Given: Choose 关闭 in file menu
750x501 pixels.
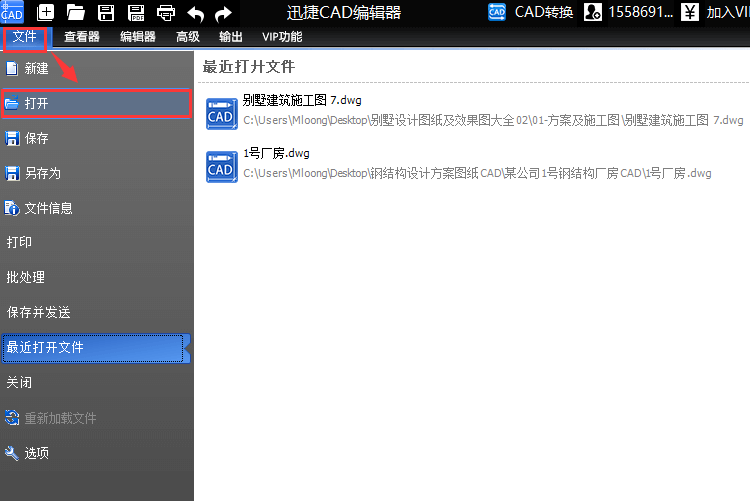Looking at the screenshot, I should point(19,382).
